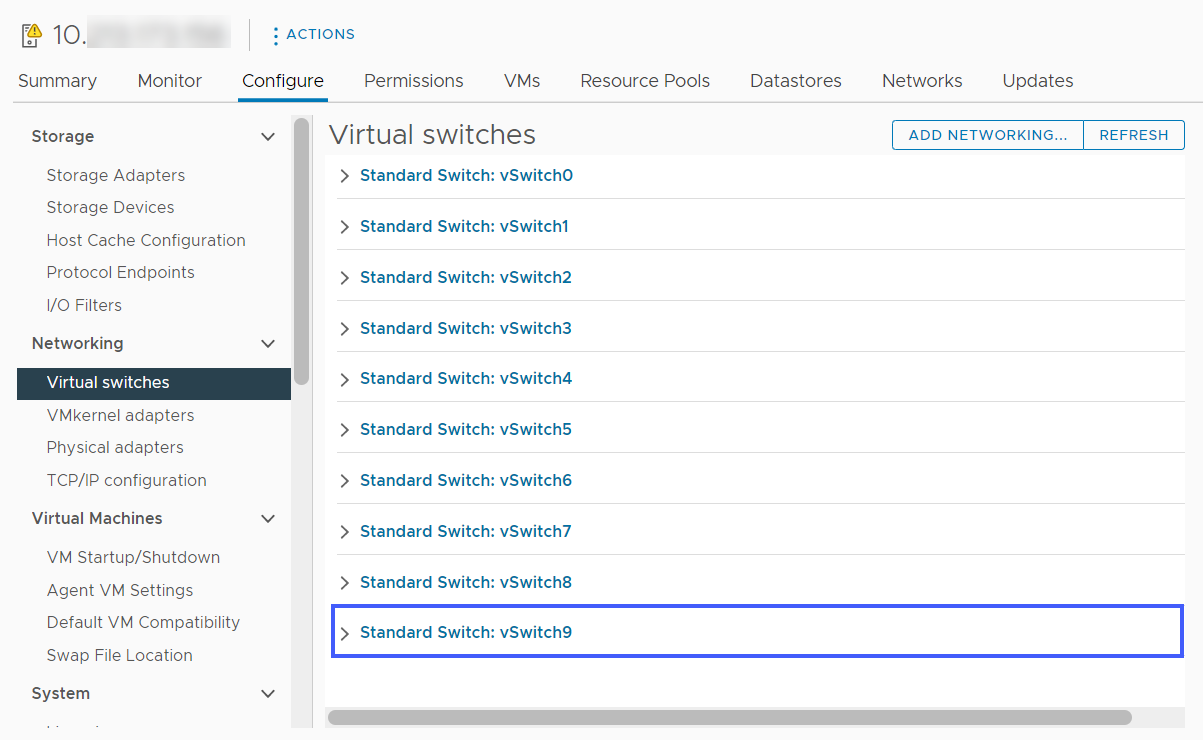Screen dimensions: 1203x740
Task: Open Storage Adapters in the sidebar
Action: [116, 176]
